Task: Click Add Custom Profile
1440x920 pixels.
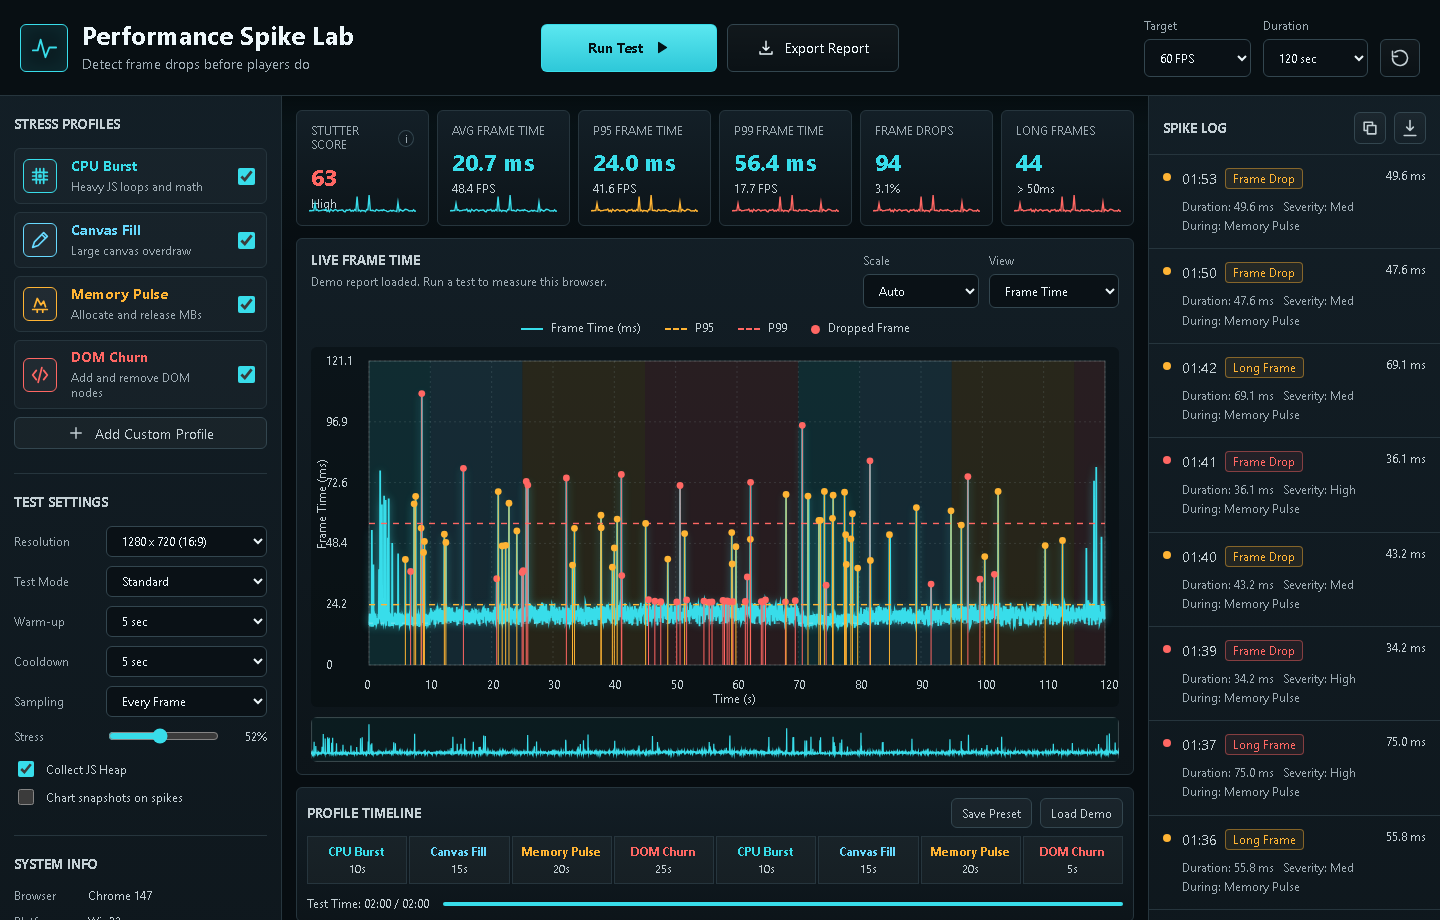Action: coord(140,433)
